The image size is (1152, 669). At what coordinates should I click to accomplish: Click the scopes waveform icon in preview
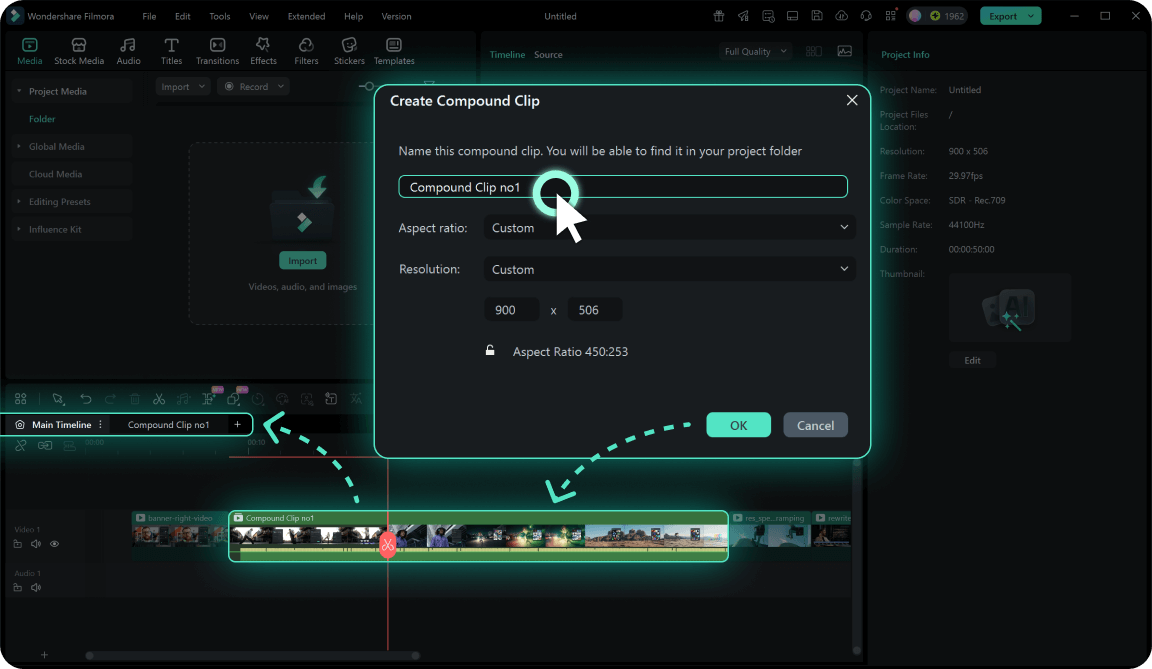pyautogui.click(x=845, y=51)
